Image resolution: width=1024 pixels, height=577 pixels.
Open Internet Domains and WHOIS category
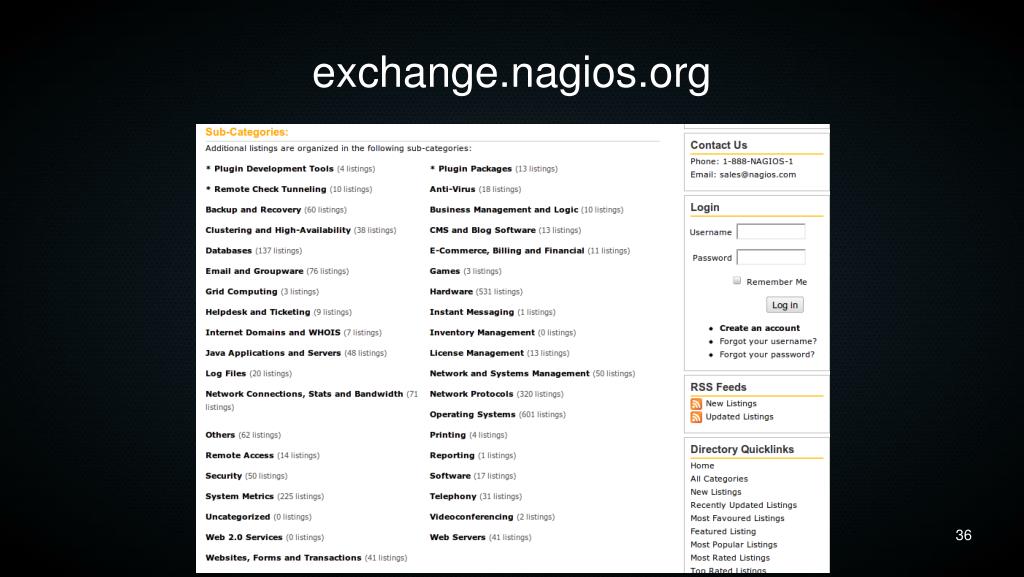(272, 333)
